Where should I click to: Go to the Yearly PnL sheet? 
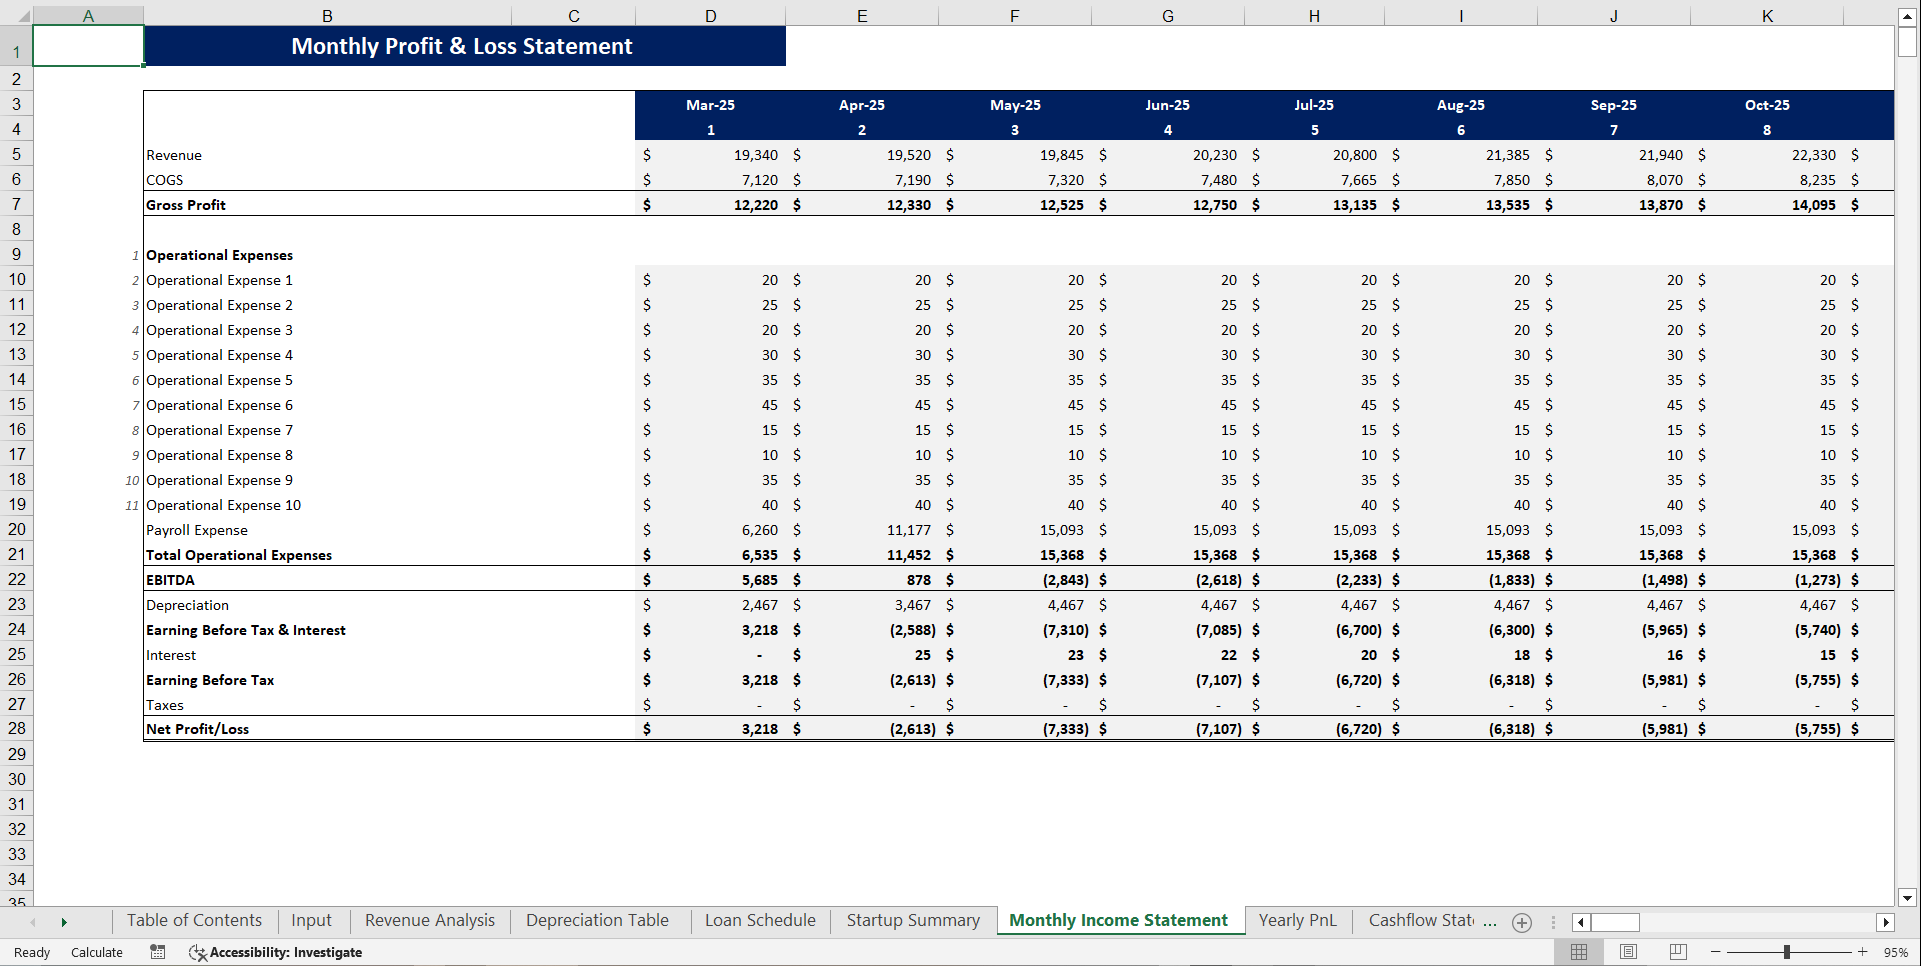click(x=1297, y=920)
